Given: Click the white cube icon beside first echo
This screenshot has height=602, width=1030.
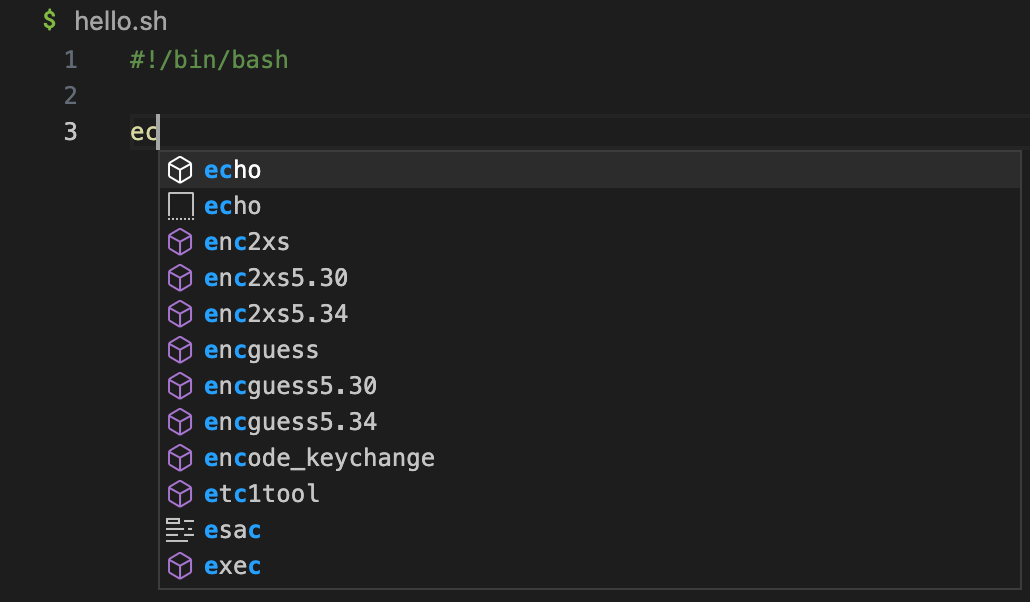Looking at the screenshot, I should pos(179,170).
